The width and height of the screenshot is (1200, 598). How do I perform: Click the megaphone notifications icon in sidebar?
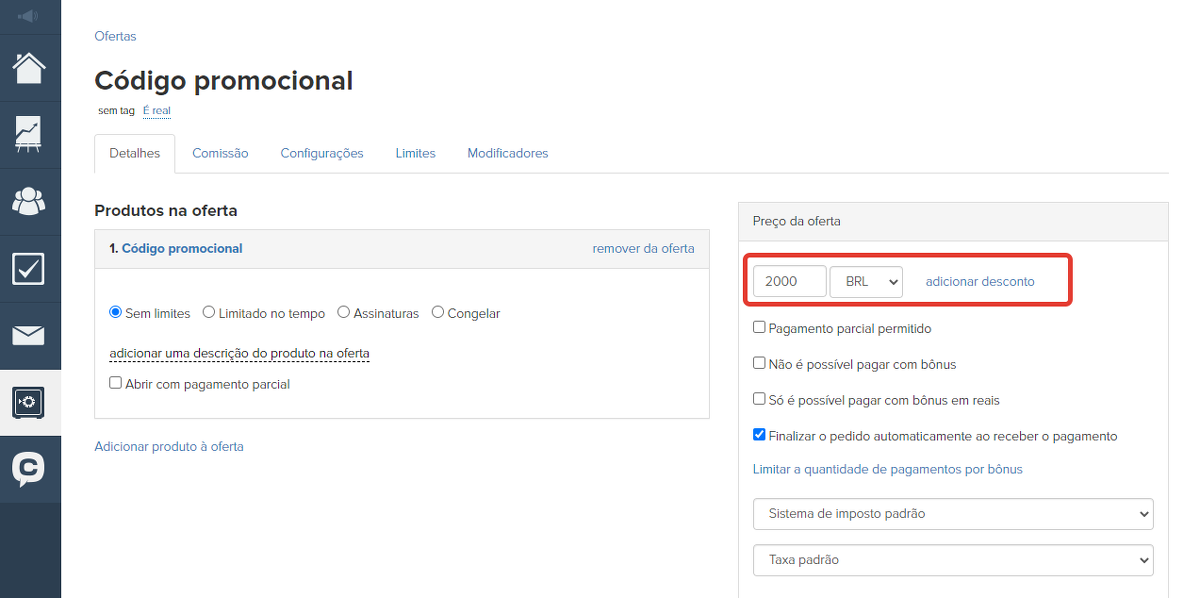point(28,16)
